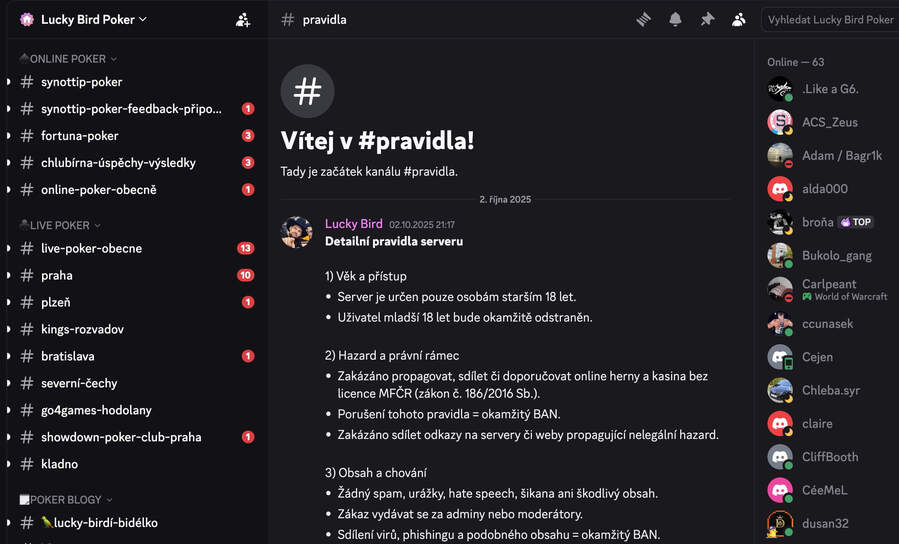Image resolution: width=899 pixels, height=544 pixels.
Task: Collapse the POKER BLOGY category
Action: coord(66,499)
